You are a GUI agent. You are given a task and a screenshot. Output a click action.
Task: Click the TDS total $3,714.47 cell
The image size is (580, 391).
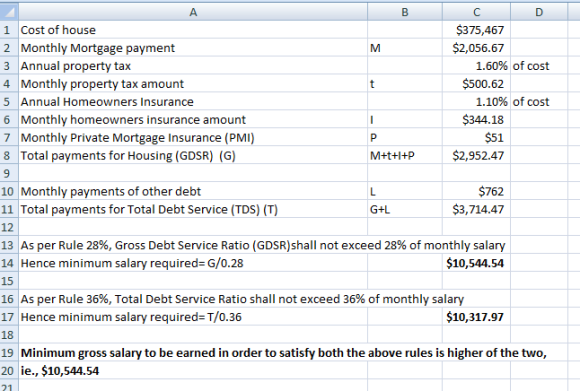pos(476,209)
